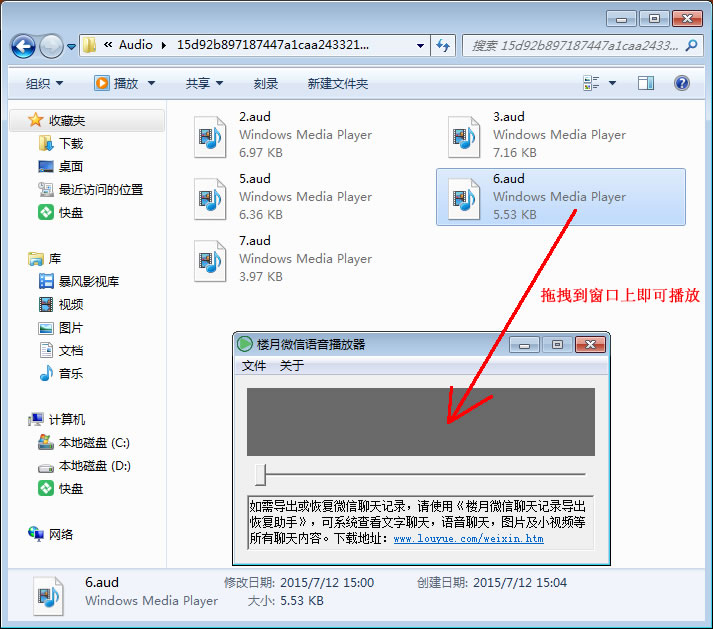The image size is (713, 629).
Task: Open the 共享 dropdown menu
Action: [x=204, y=83]
